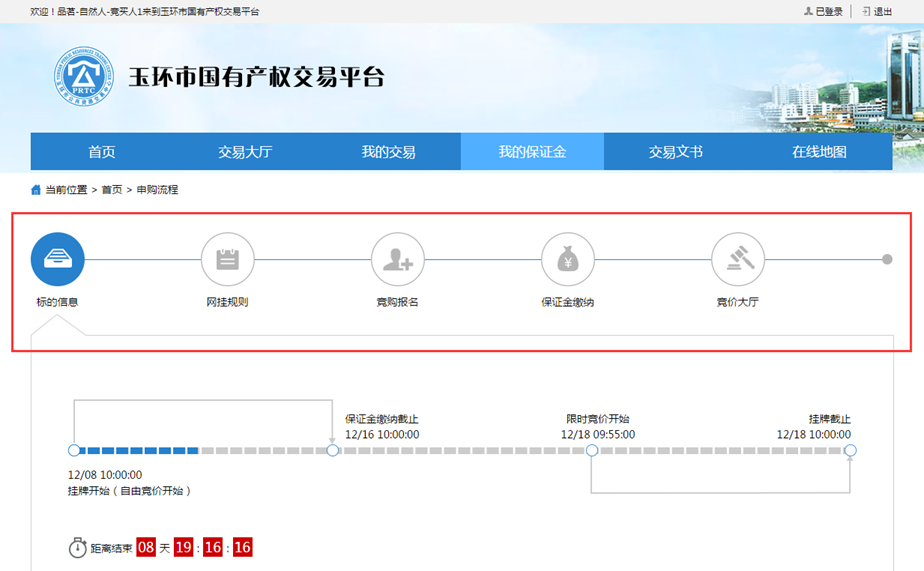The height and width of the screenshot is (571, 924).
Task: Click the 保证金缴纳 money bag icon
Action: click(x=568, y=260)
